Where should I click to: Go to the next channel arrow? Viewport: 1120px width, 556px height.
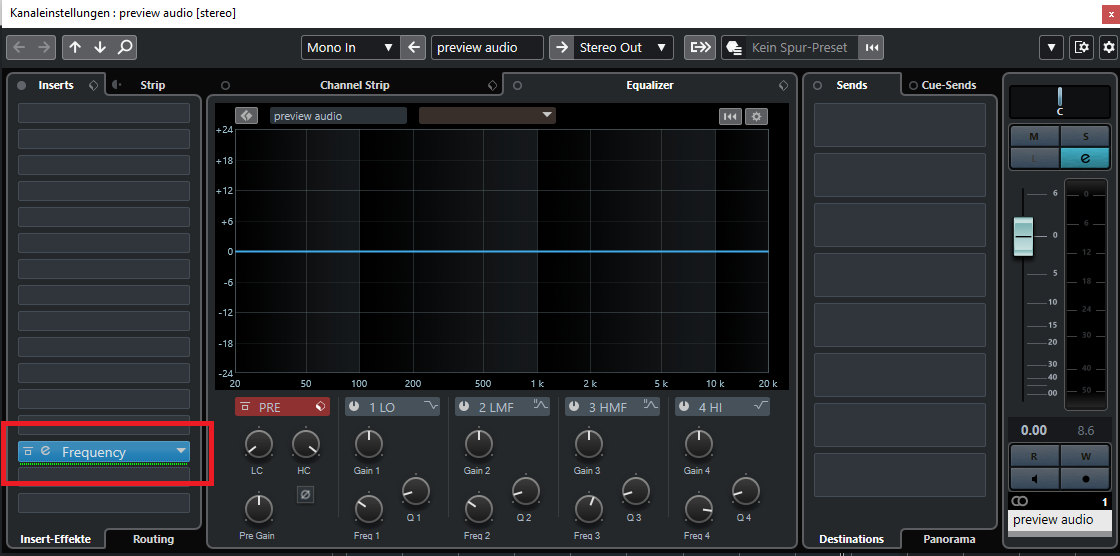coord(100,47)
